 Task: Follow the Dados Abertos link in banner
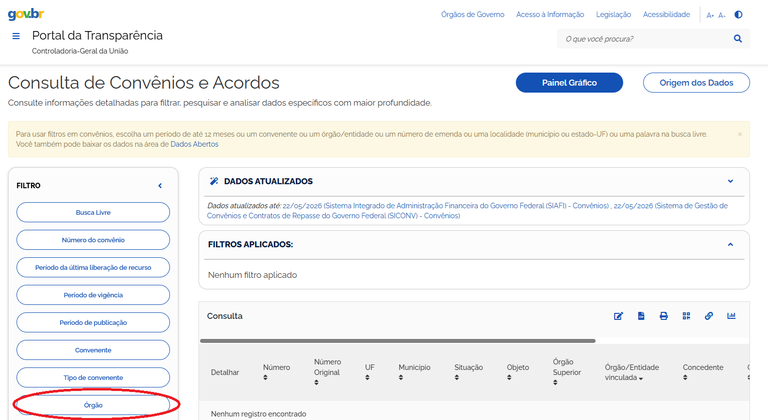coord(194,144)
